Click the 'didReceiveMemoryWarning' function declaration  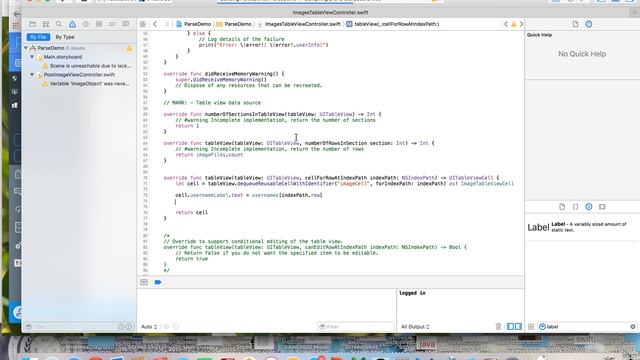coord(224,74)
